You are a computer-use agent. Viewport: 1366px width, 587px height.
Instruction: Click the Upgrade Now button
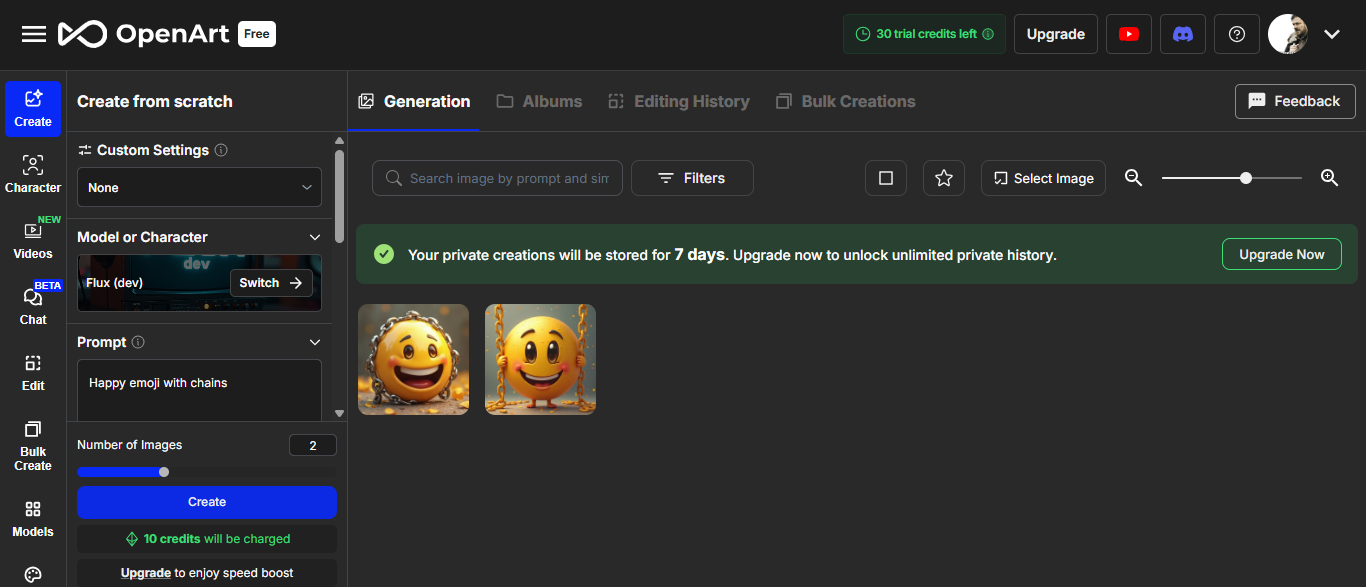tap(1282, 254)
